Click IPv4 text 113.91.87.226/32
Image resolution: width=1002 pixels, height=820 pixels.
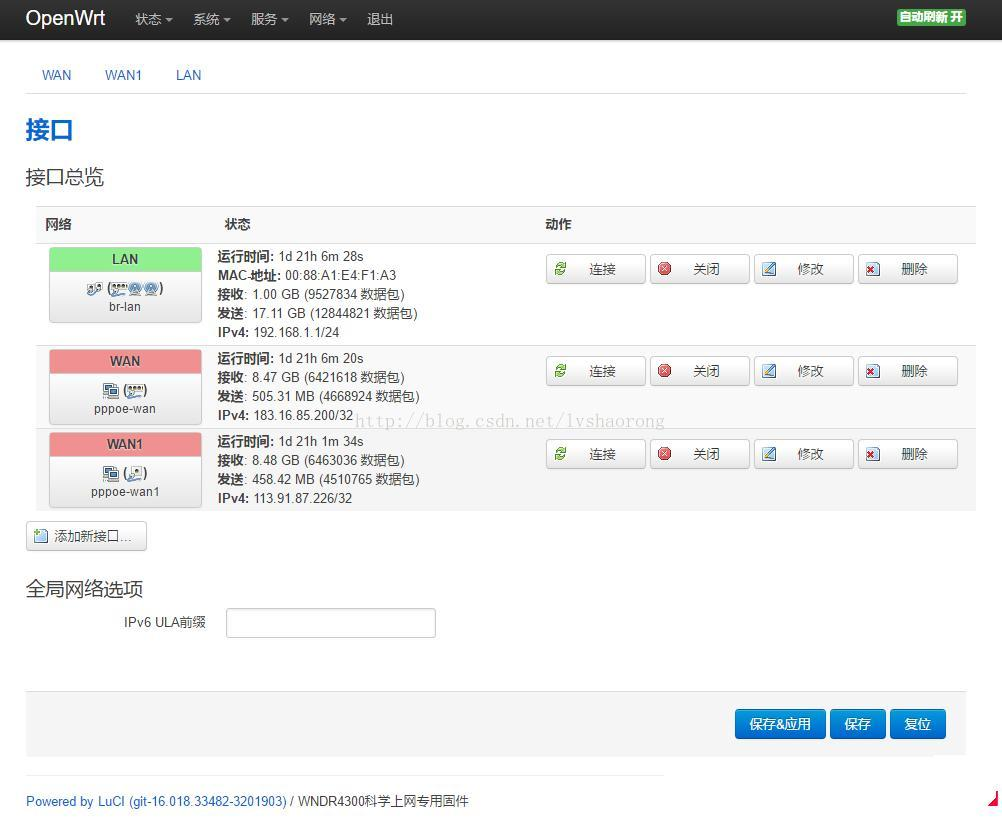[x=303, y=499]
